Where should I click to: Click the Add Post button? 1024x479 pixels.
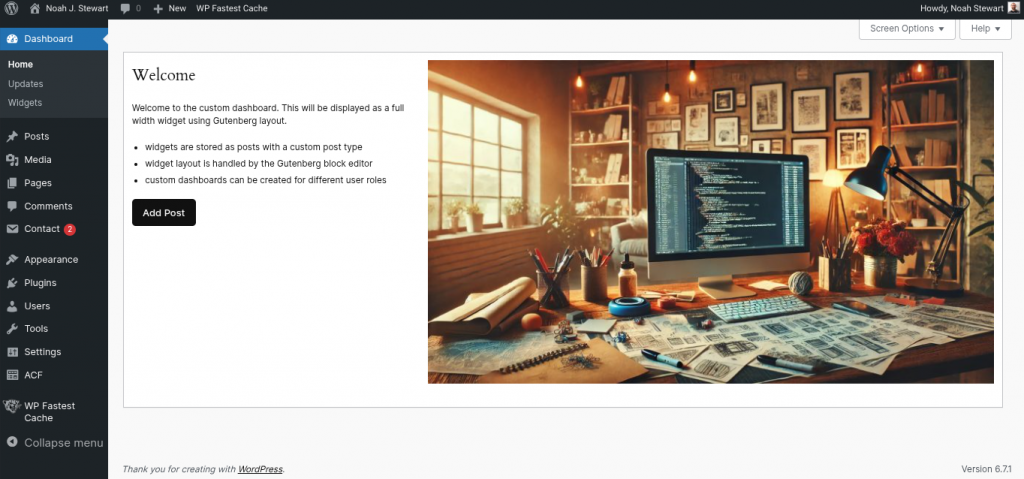point(164,213)
